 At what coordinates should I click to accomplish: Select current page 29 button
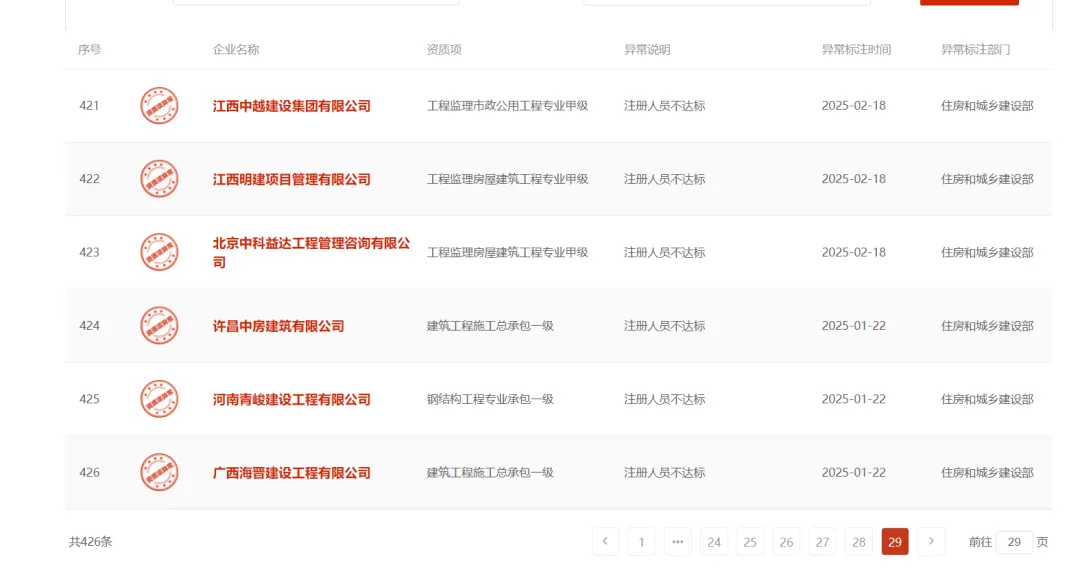click(895, 542)
